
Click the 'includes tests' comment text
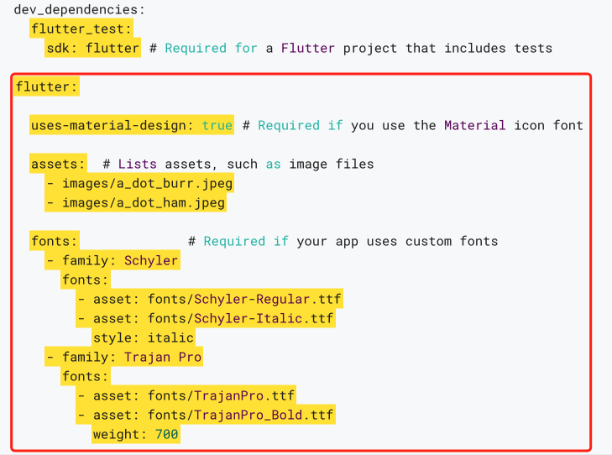[498, 48]
